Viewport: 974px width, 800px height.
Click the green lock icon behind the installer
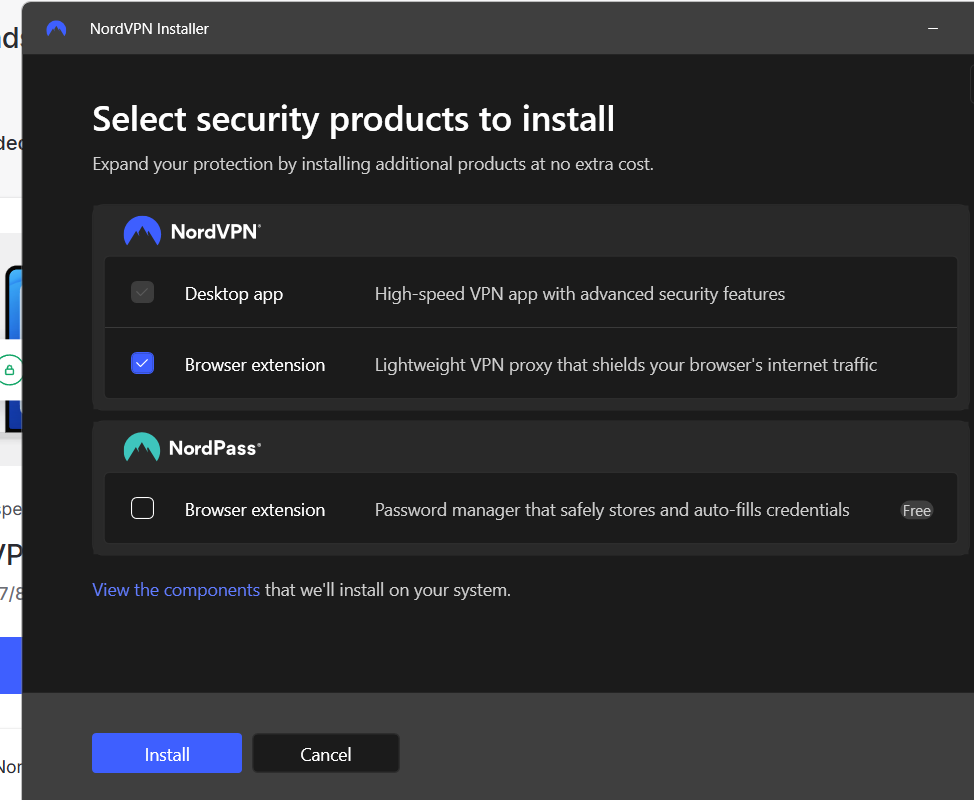(x=10, y=371)
